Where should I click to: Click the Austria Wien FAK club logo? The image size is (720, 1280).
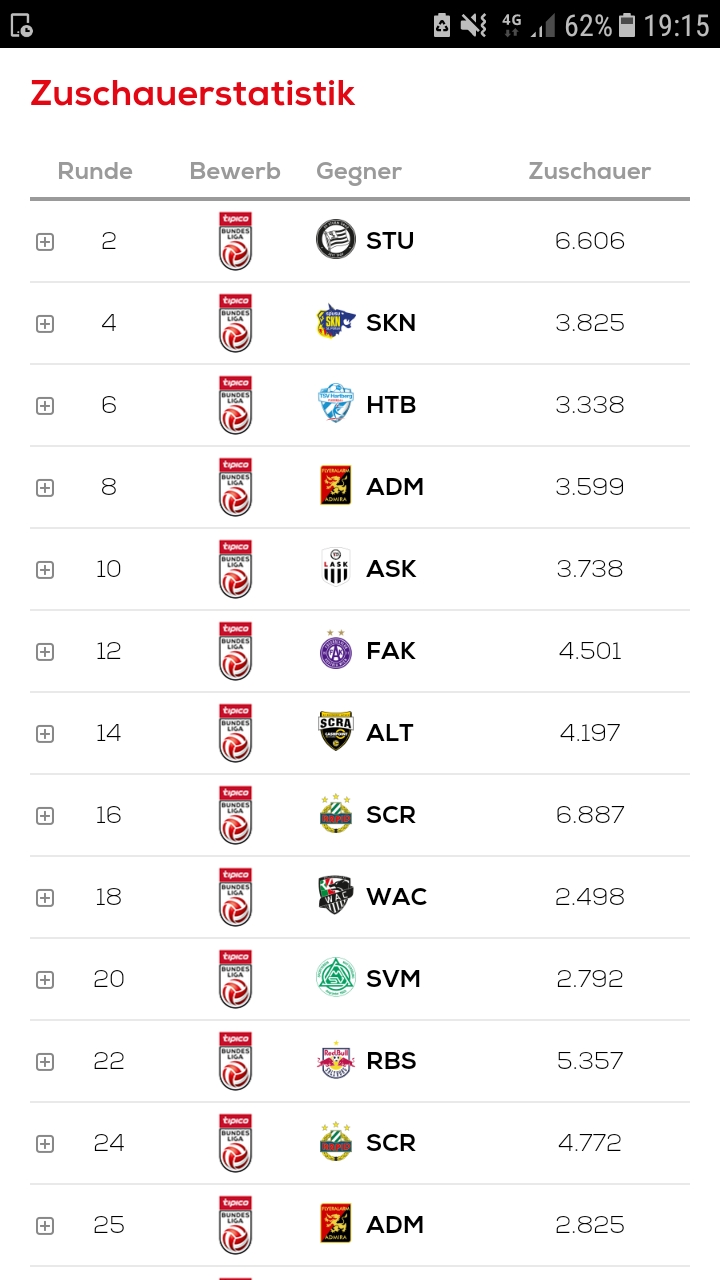(336, 651)
